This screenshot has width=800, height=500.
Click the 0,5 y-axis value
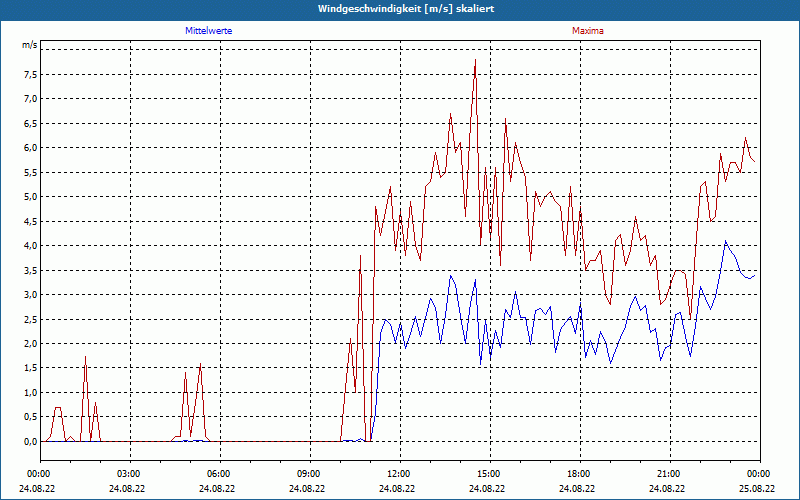click(x=31, y=417)
